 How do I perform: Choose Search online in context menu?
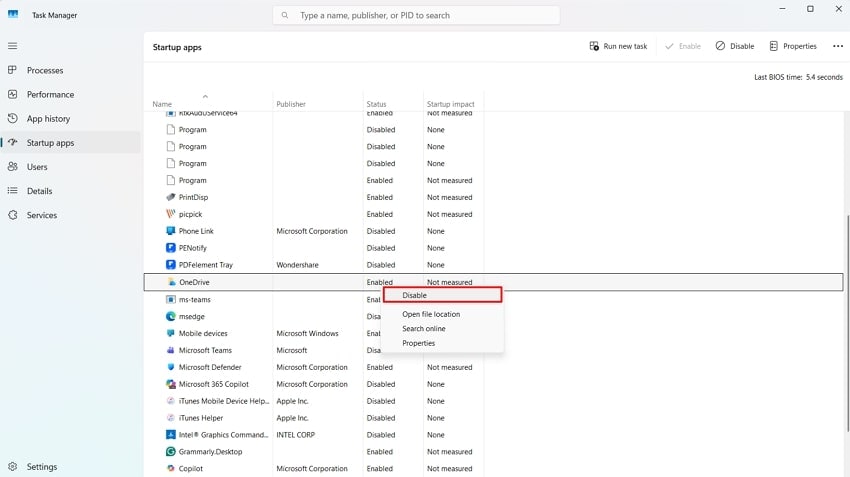coord(424,328)
